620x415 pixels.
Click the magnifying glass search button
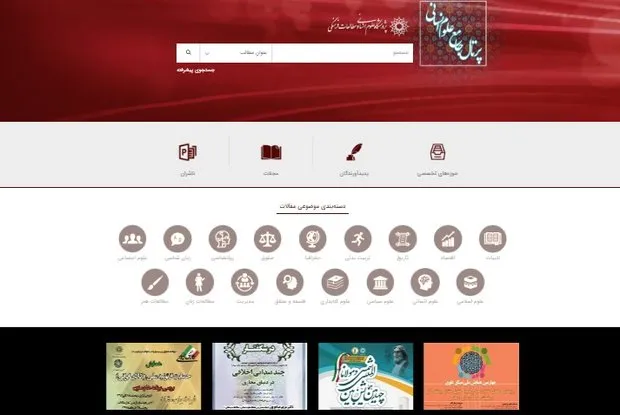pyautogui.click(x=188, y=53)
